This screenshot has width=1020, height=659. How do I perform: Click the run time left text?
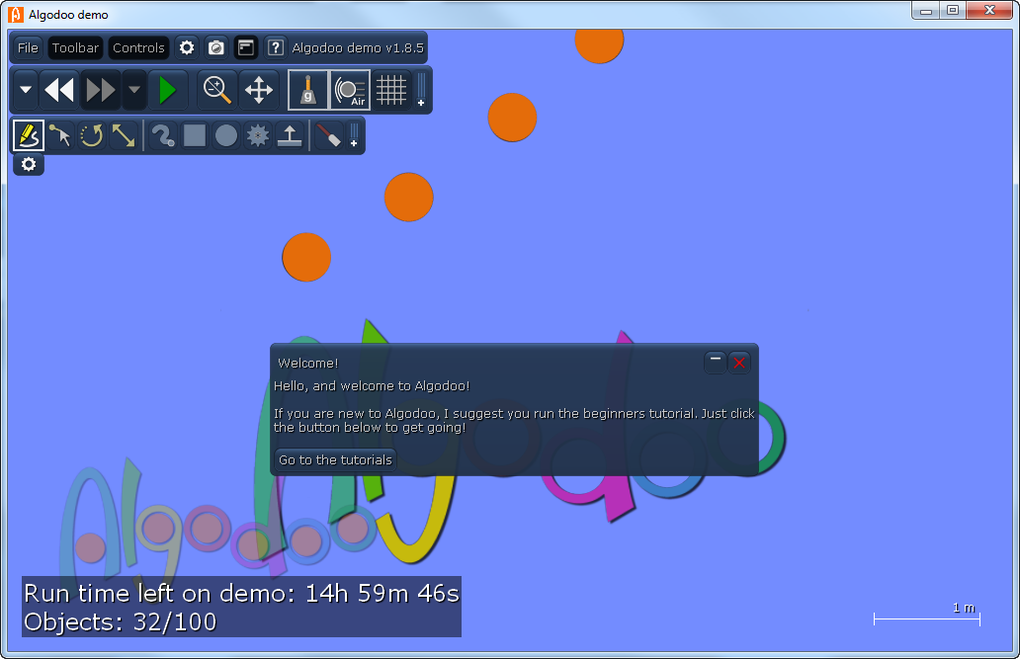241,593
